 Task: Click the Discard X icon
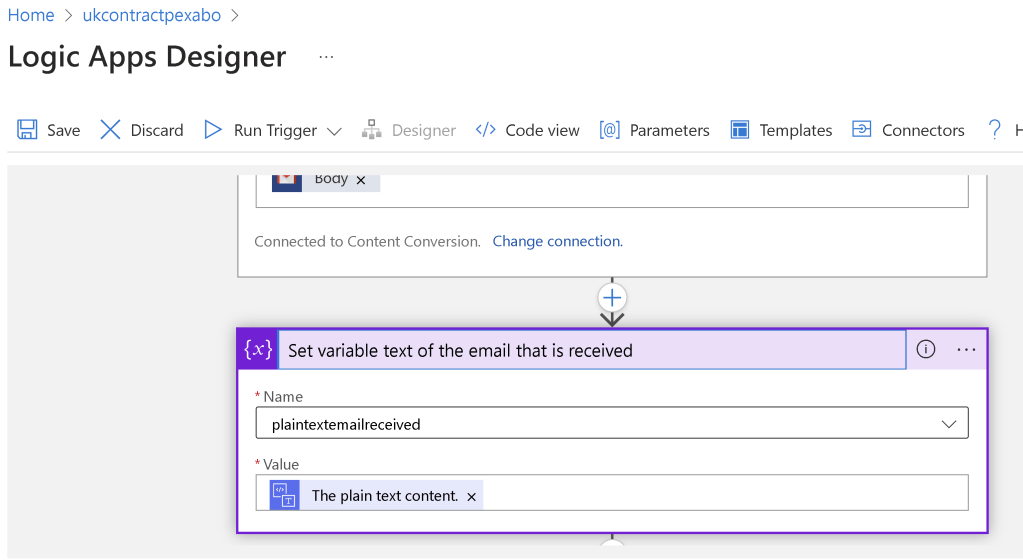pos(110,129)
